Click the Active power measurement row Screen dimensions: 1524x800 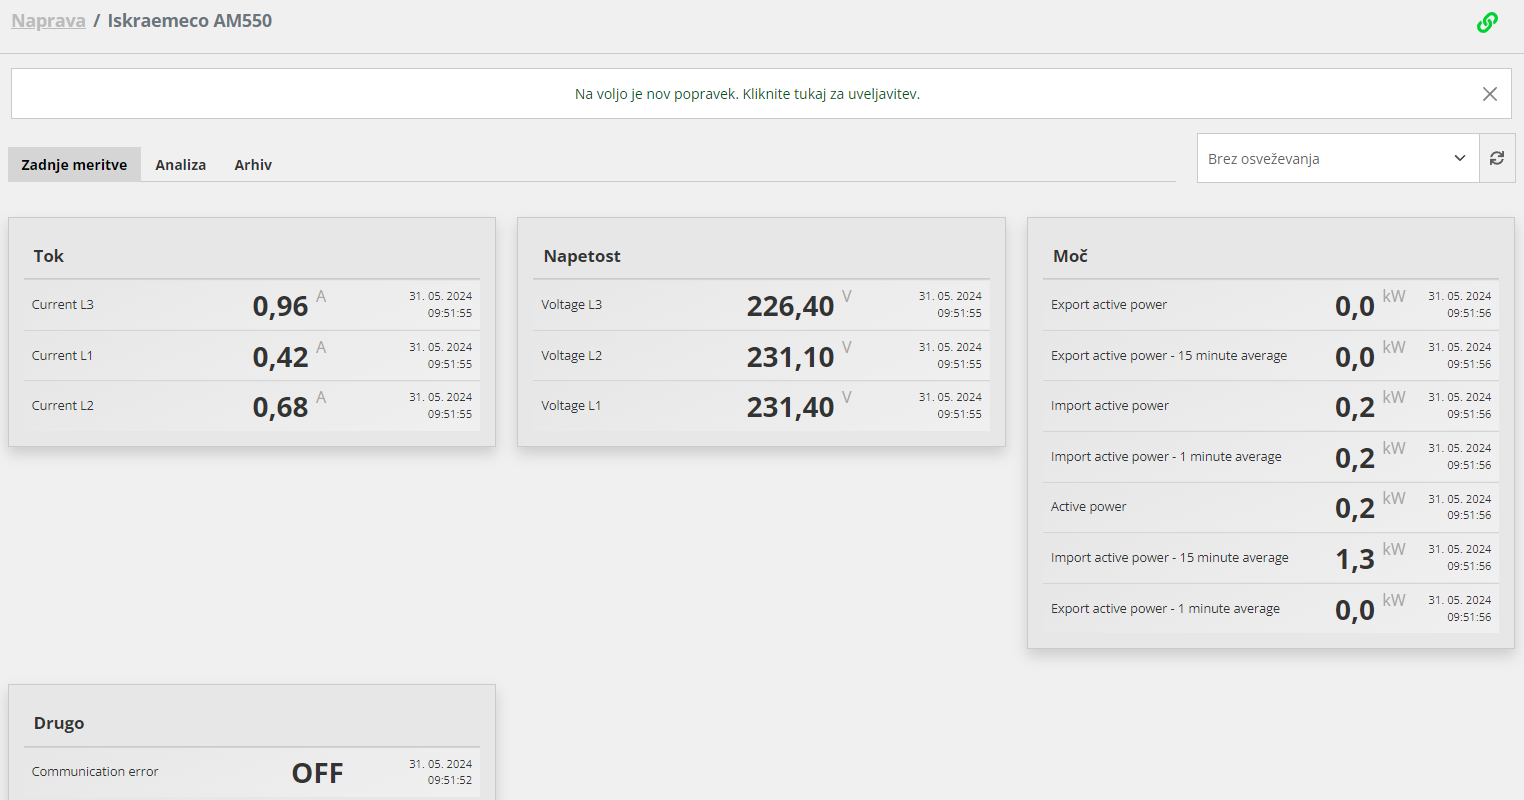[x=1271, y=507]
